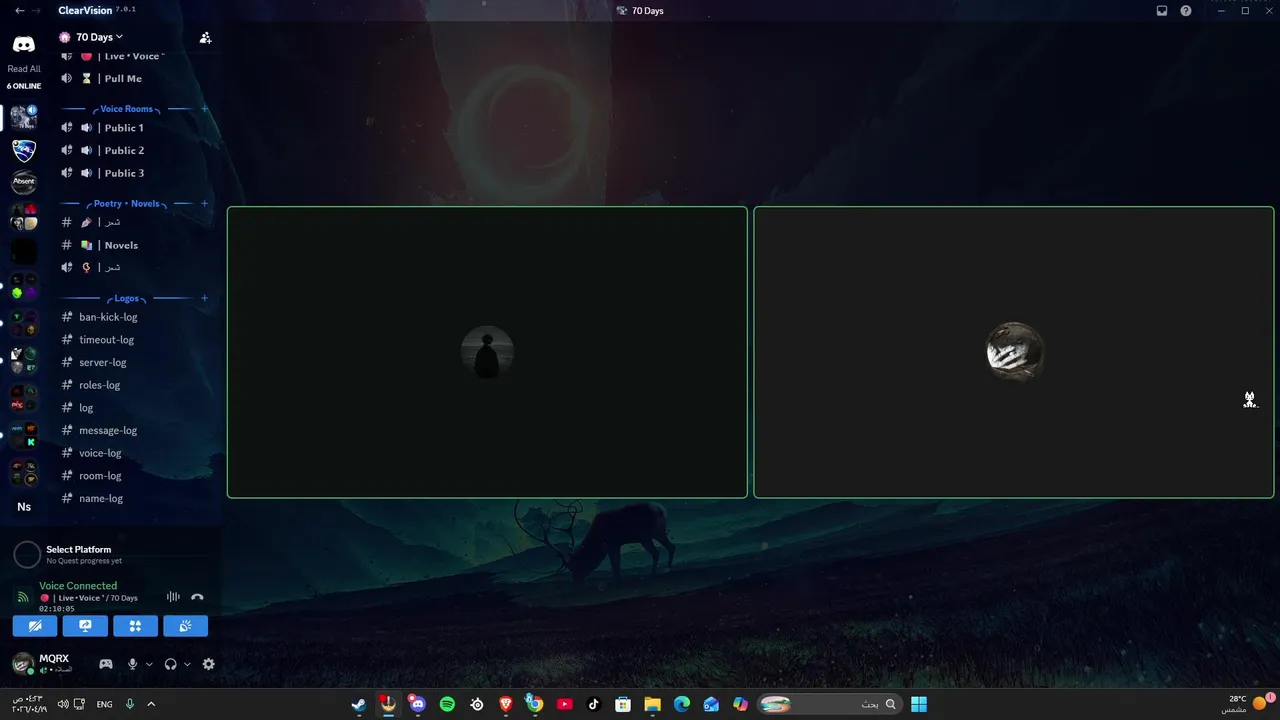Click the voice connection signal icon
This screenshot has width=1280, height=720.
(23, 597)
